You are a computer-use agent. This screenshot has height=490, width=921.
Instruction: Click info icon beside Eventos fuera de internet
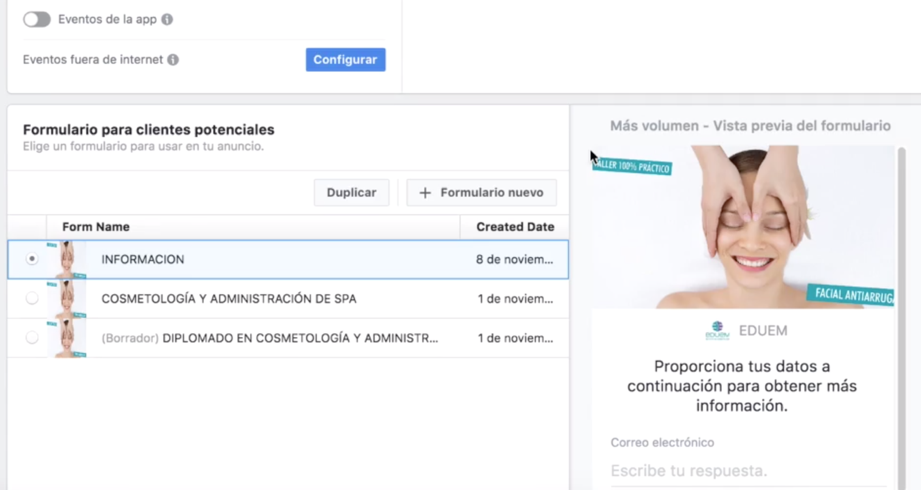(x=173, y=60)
